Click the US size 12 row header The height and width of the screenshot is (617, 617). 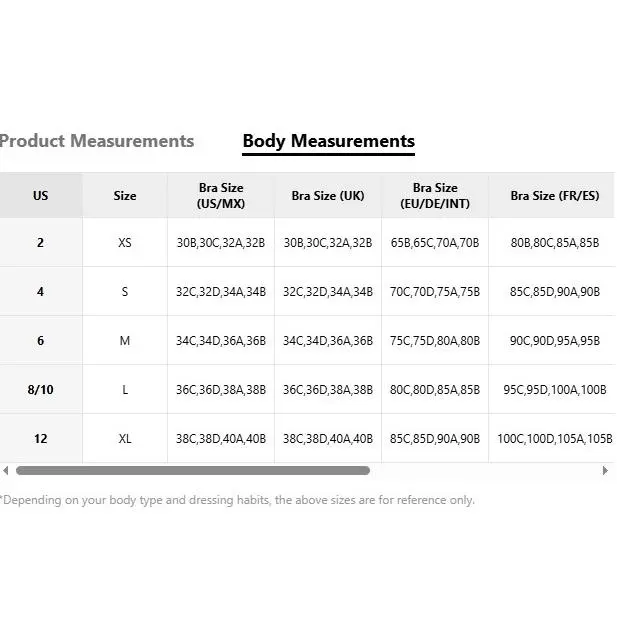(x=40, y=439)
